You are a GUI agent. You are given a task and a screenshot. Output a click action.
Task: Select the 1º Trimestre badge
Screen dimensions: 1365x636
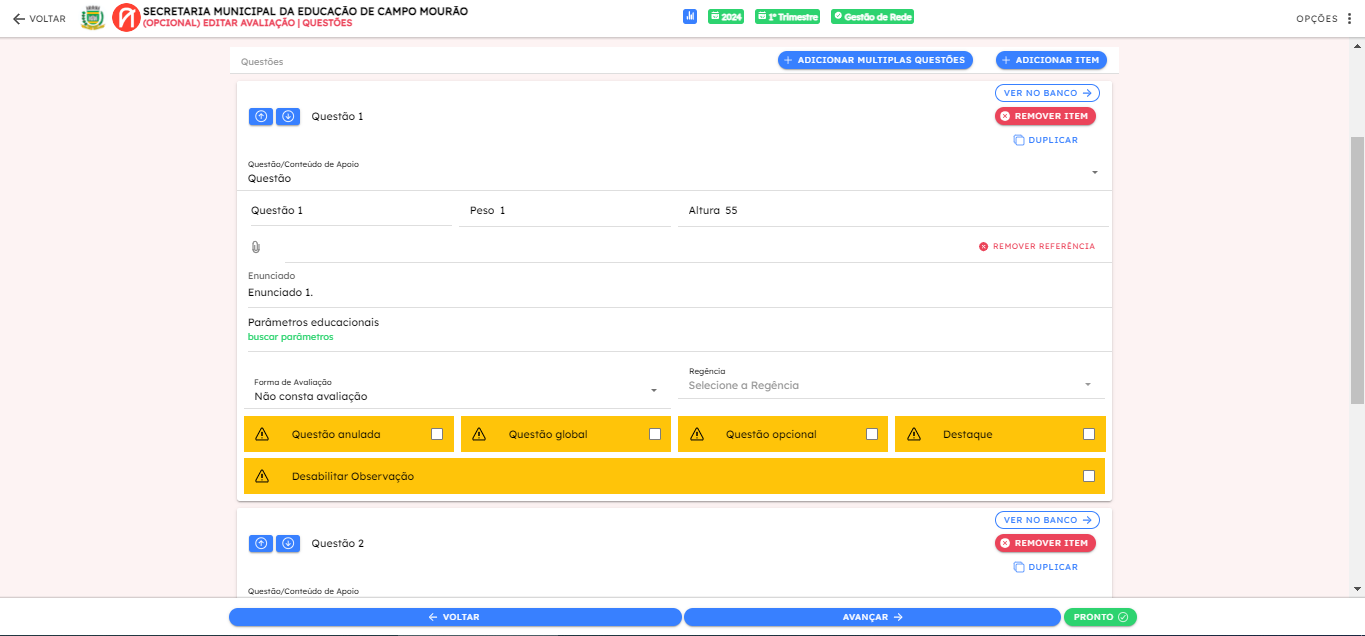787,17
